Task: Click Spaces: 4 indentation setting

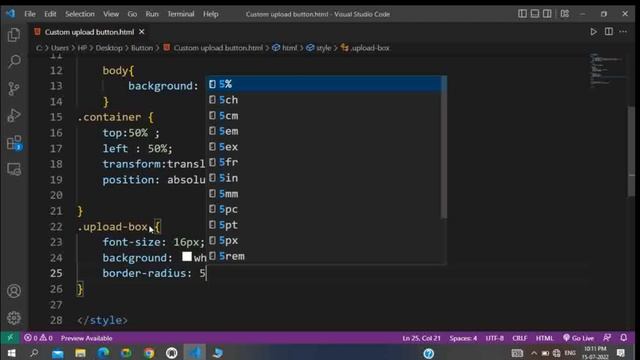Action: coord(463,338)
